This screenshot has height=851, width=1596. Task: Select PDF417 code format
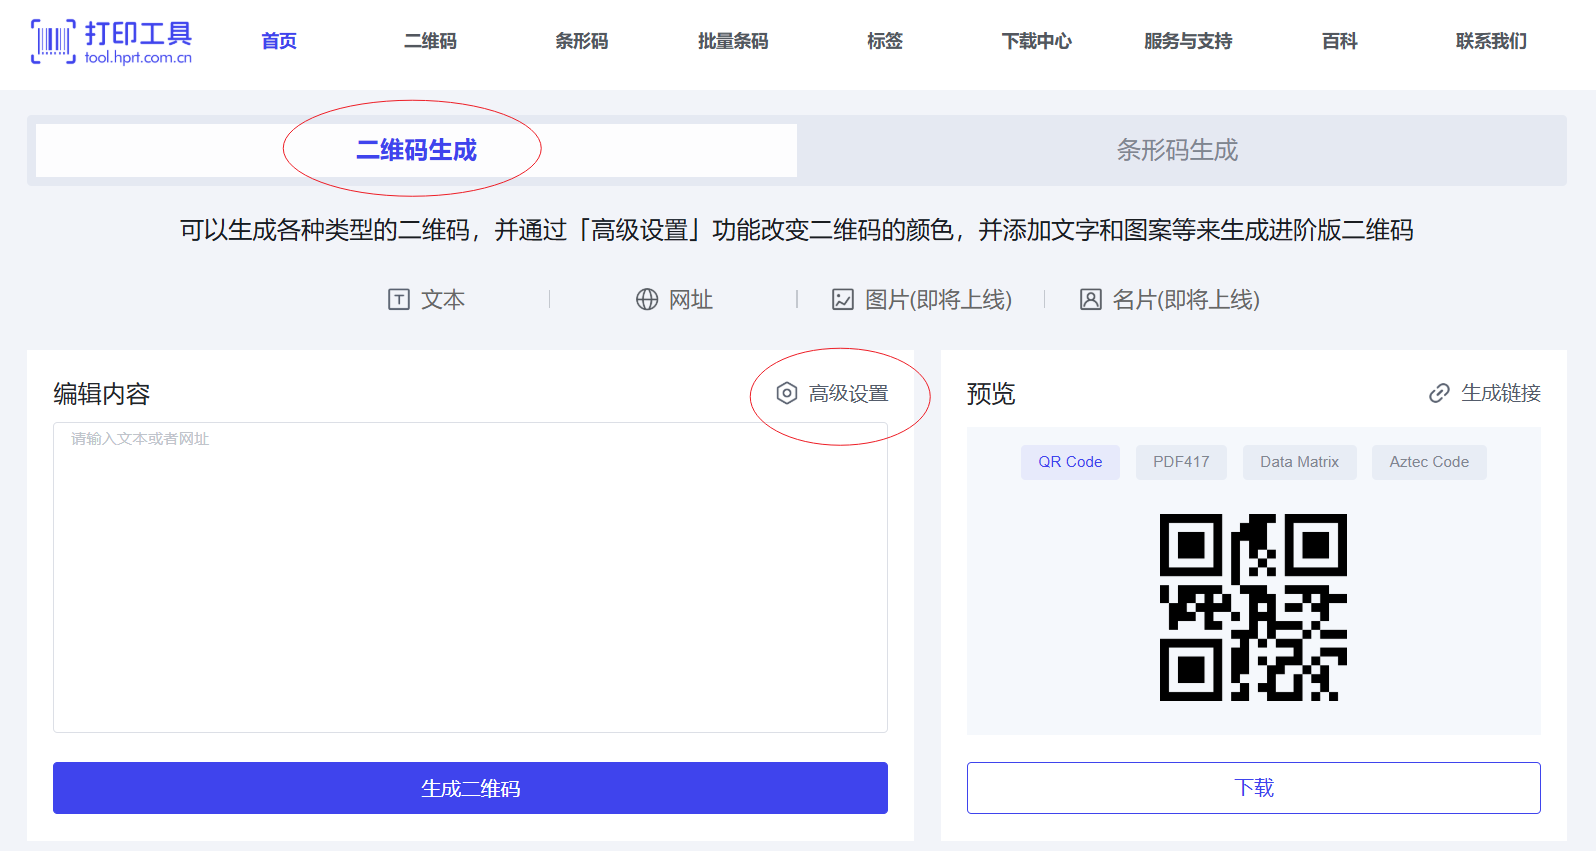(1181, 462)
